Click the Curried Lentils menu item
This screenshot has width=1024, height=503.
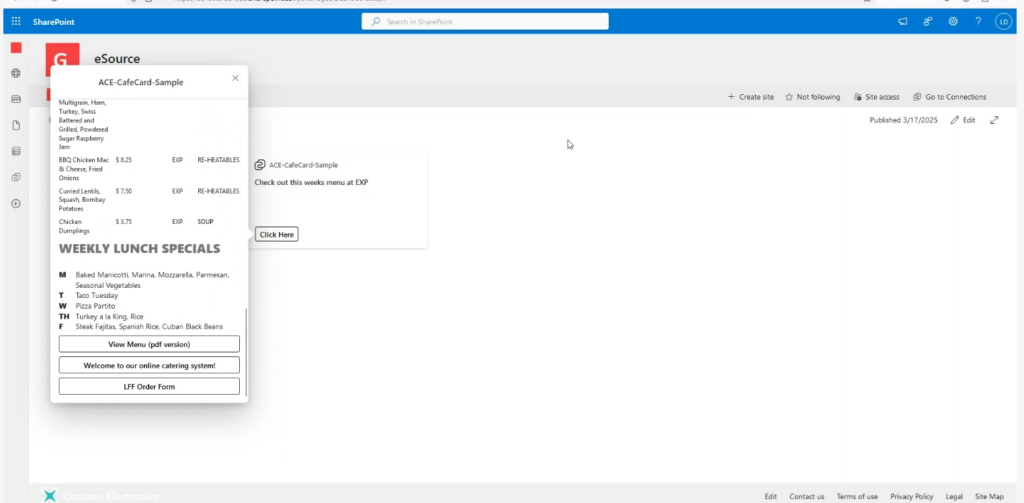[x=82, y=200]
